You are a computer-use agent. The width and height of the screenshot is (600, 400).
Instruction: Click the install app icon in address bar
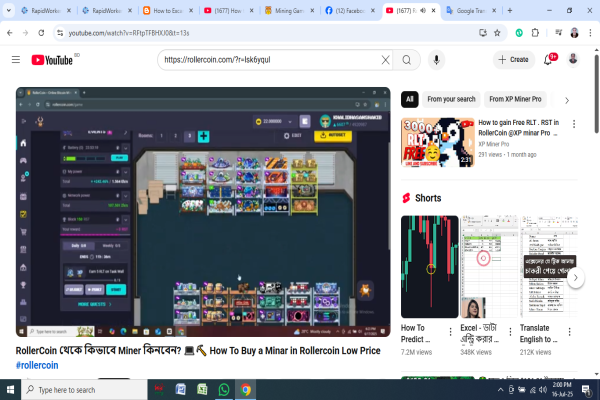[x=483, y=33]
